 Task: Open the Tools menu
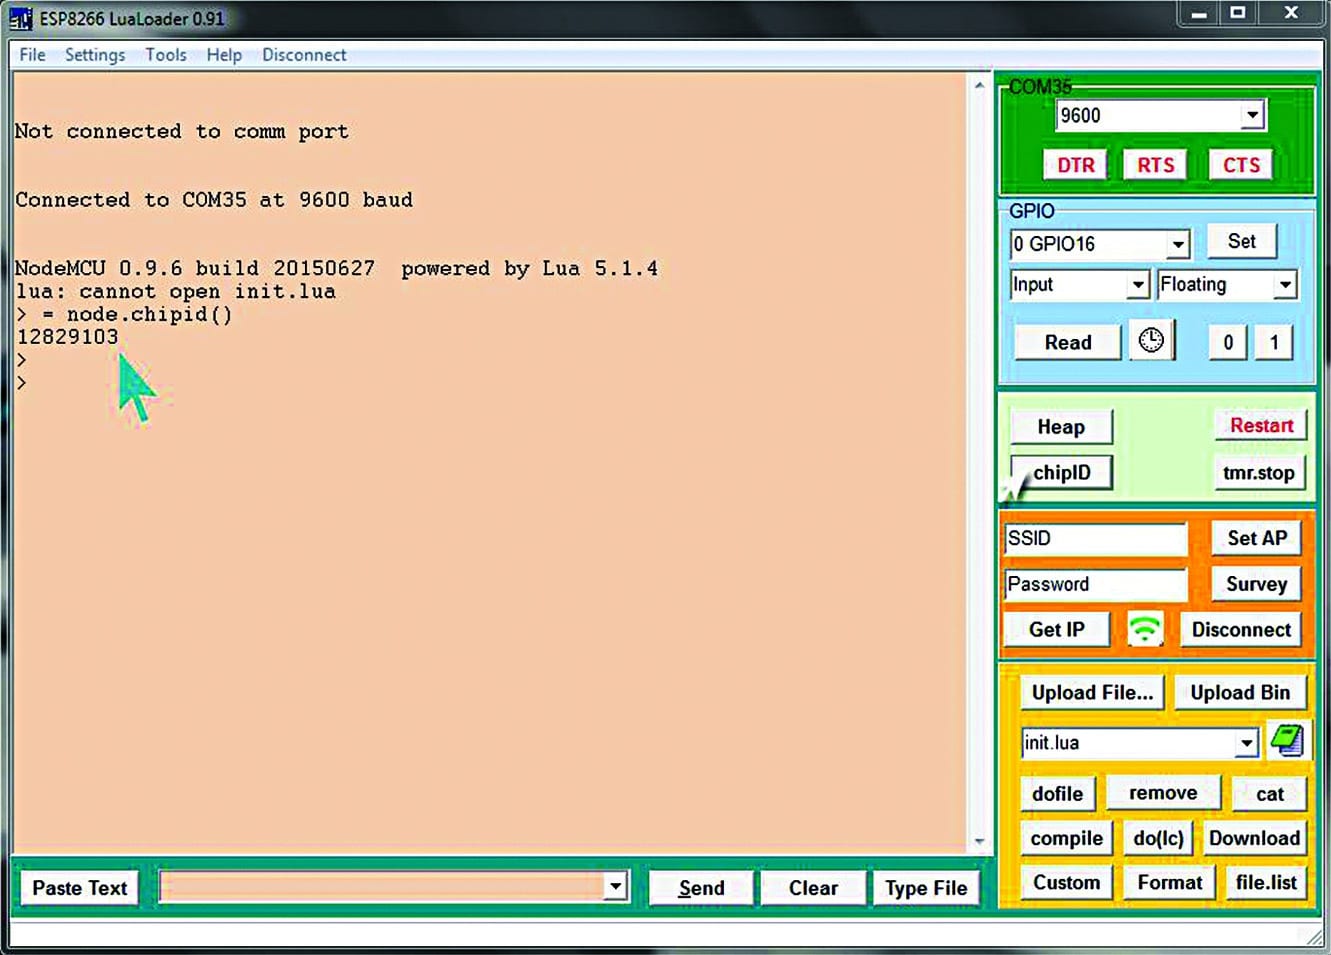tap(165, 55)
